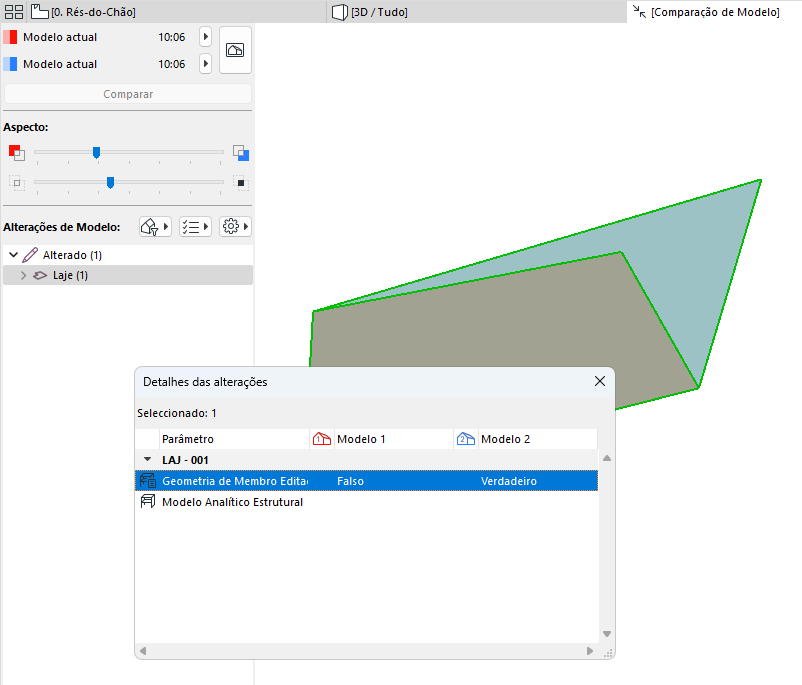Click the horizontal scroll right arrow
This screenshot has width=802, height=685.
[590, 651]
